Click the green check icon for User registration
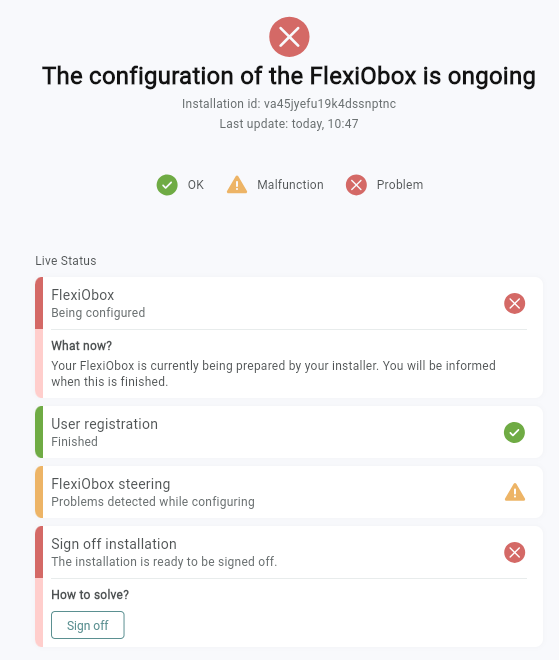 click(514, 432)
